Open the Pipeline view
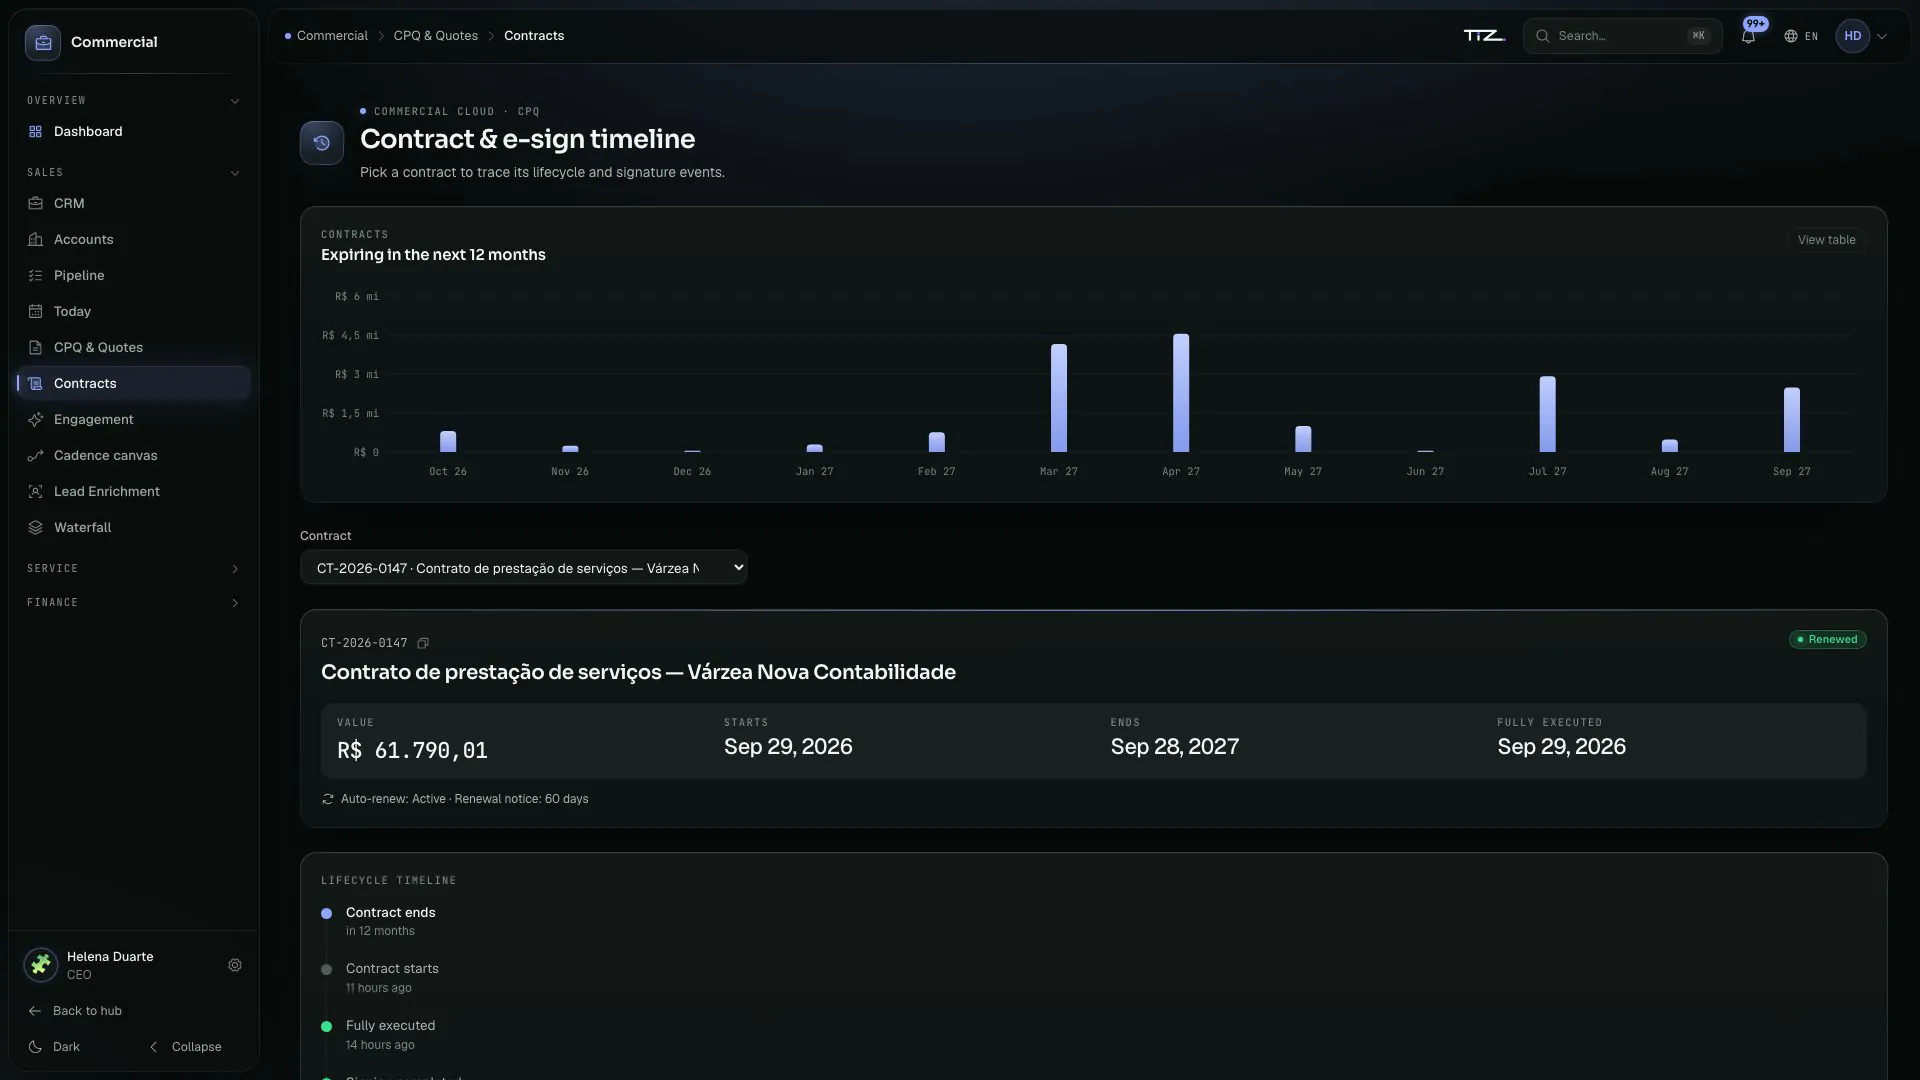This screenshot has height=1080, width=1920. [133, 275]
